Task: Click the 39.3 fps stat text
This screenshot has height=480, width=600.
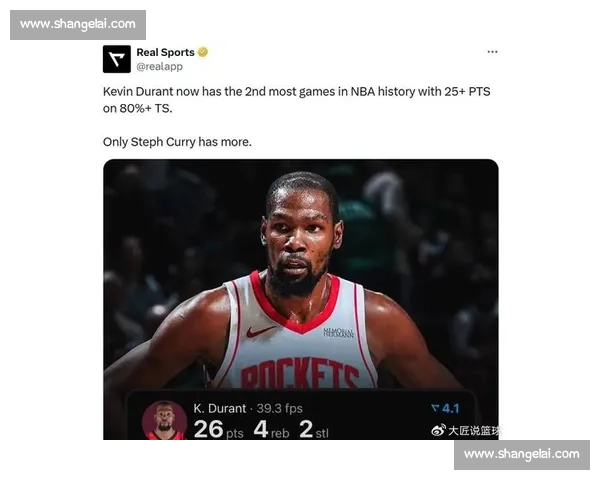Action: point(279,408)
